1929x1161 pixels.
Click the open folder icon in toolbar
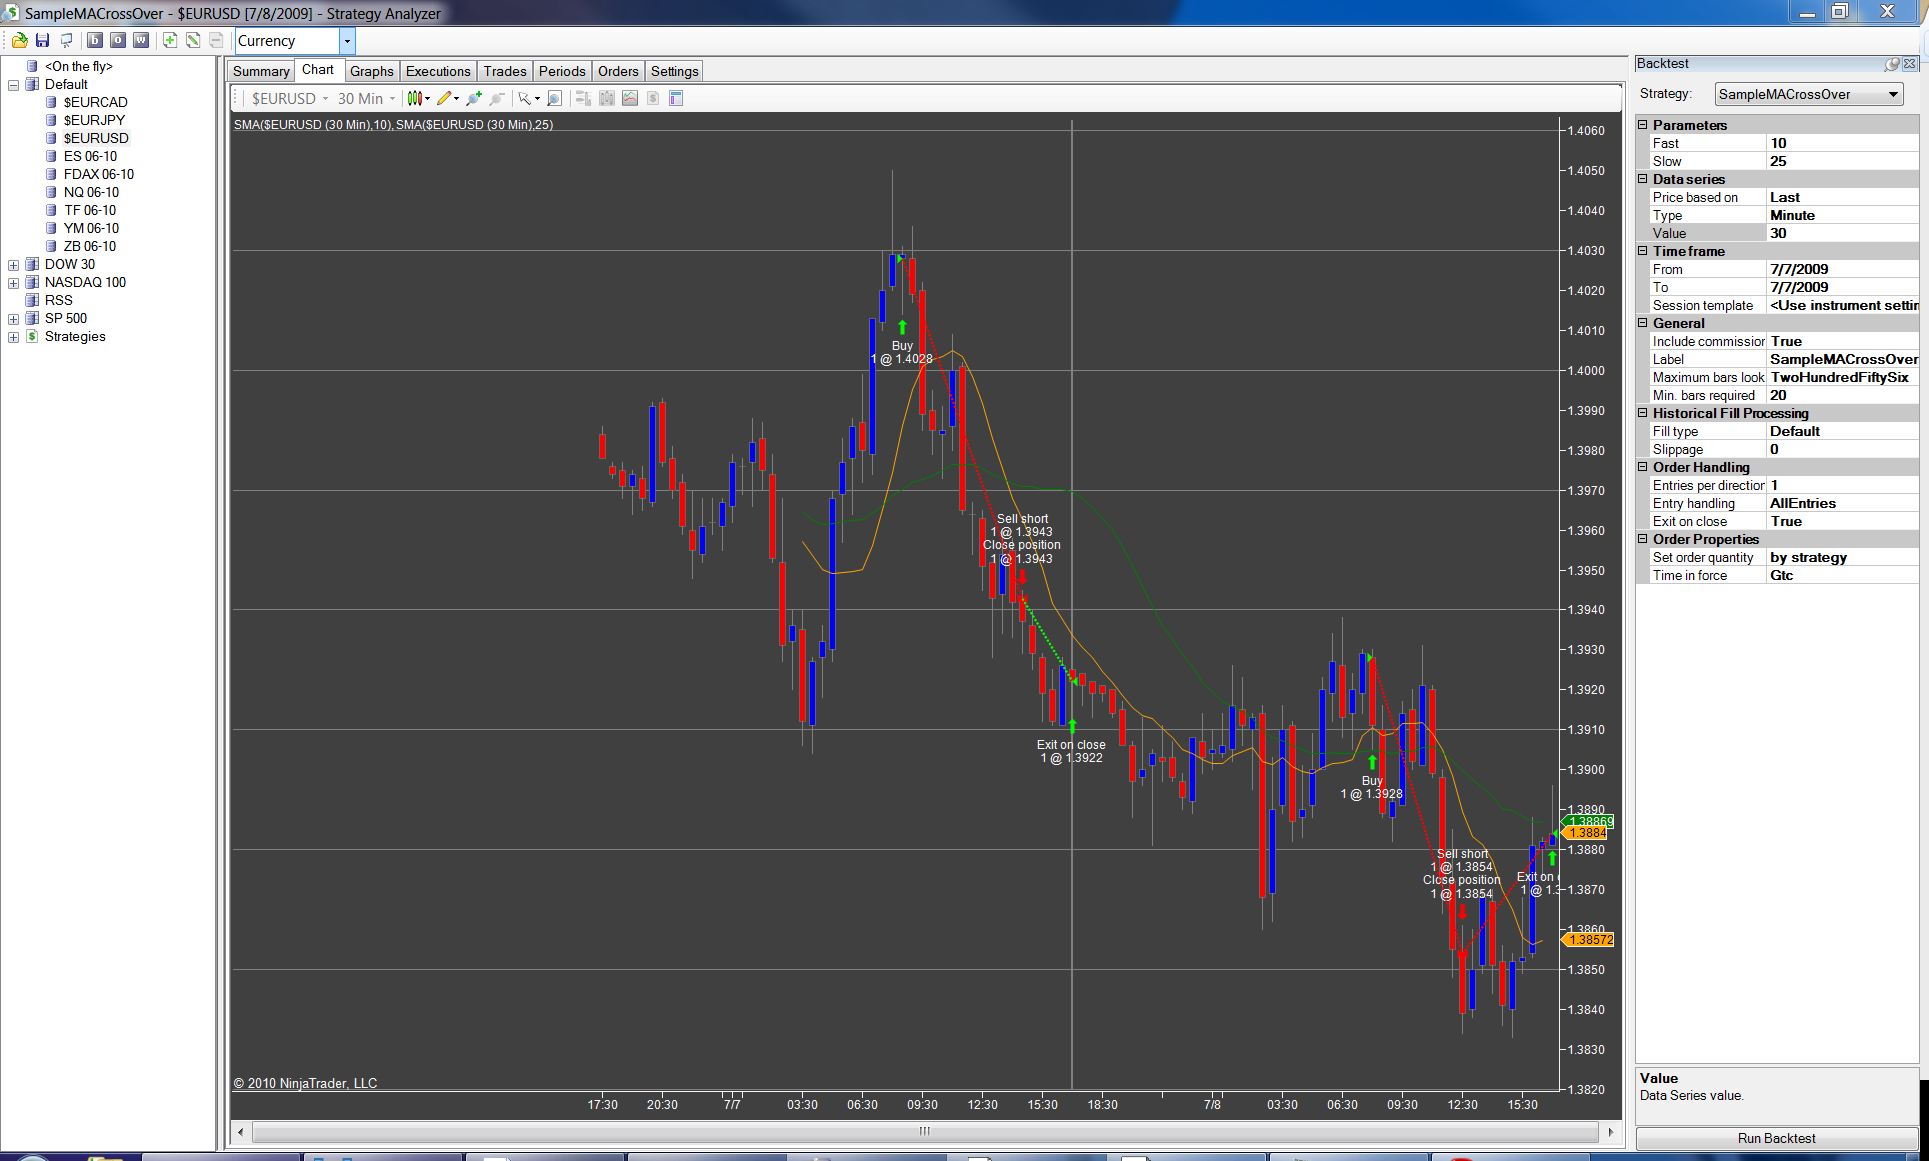[19, 41]
